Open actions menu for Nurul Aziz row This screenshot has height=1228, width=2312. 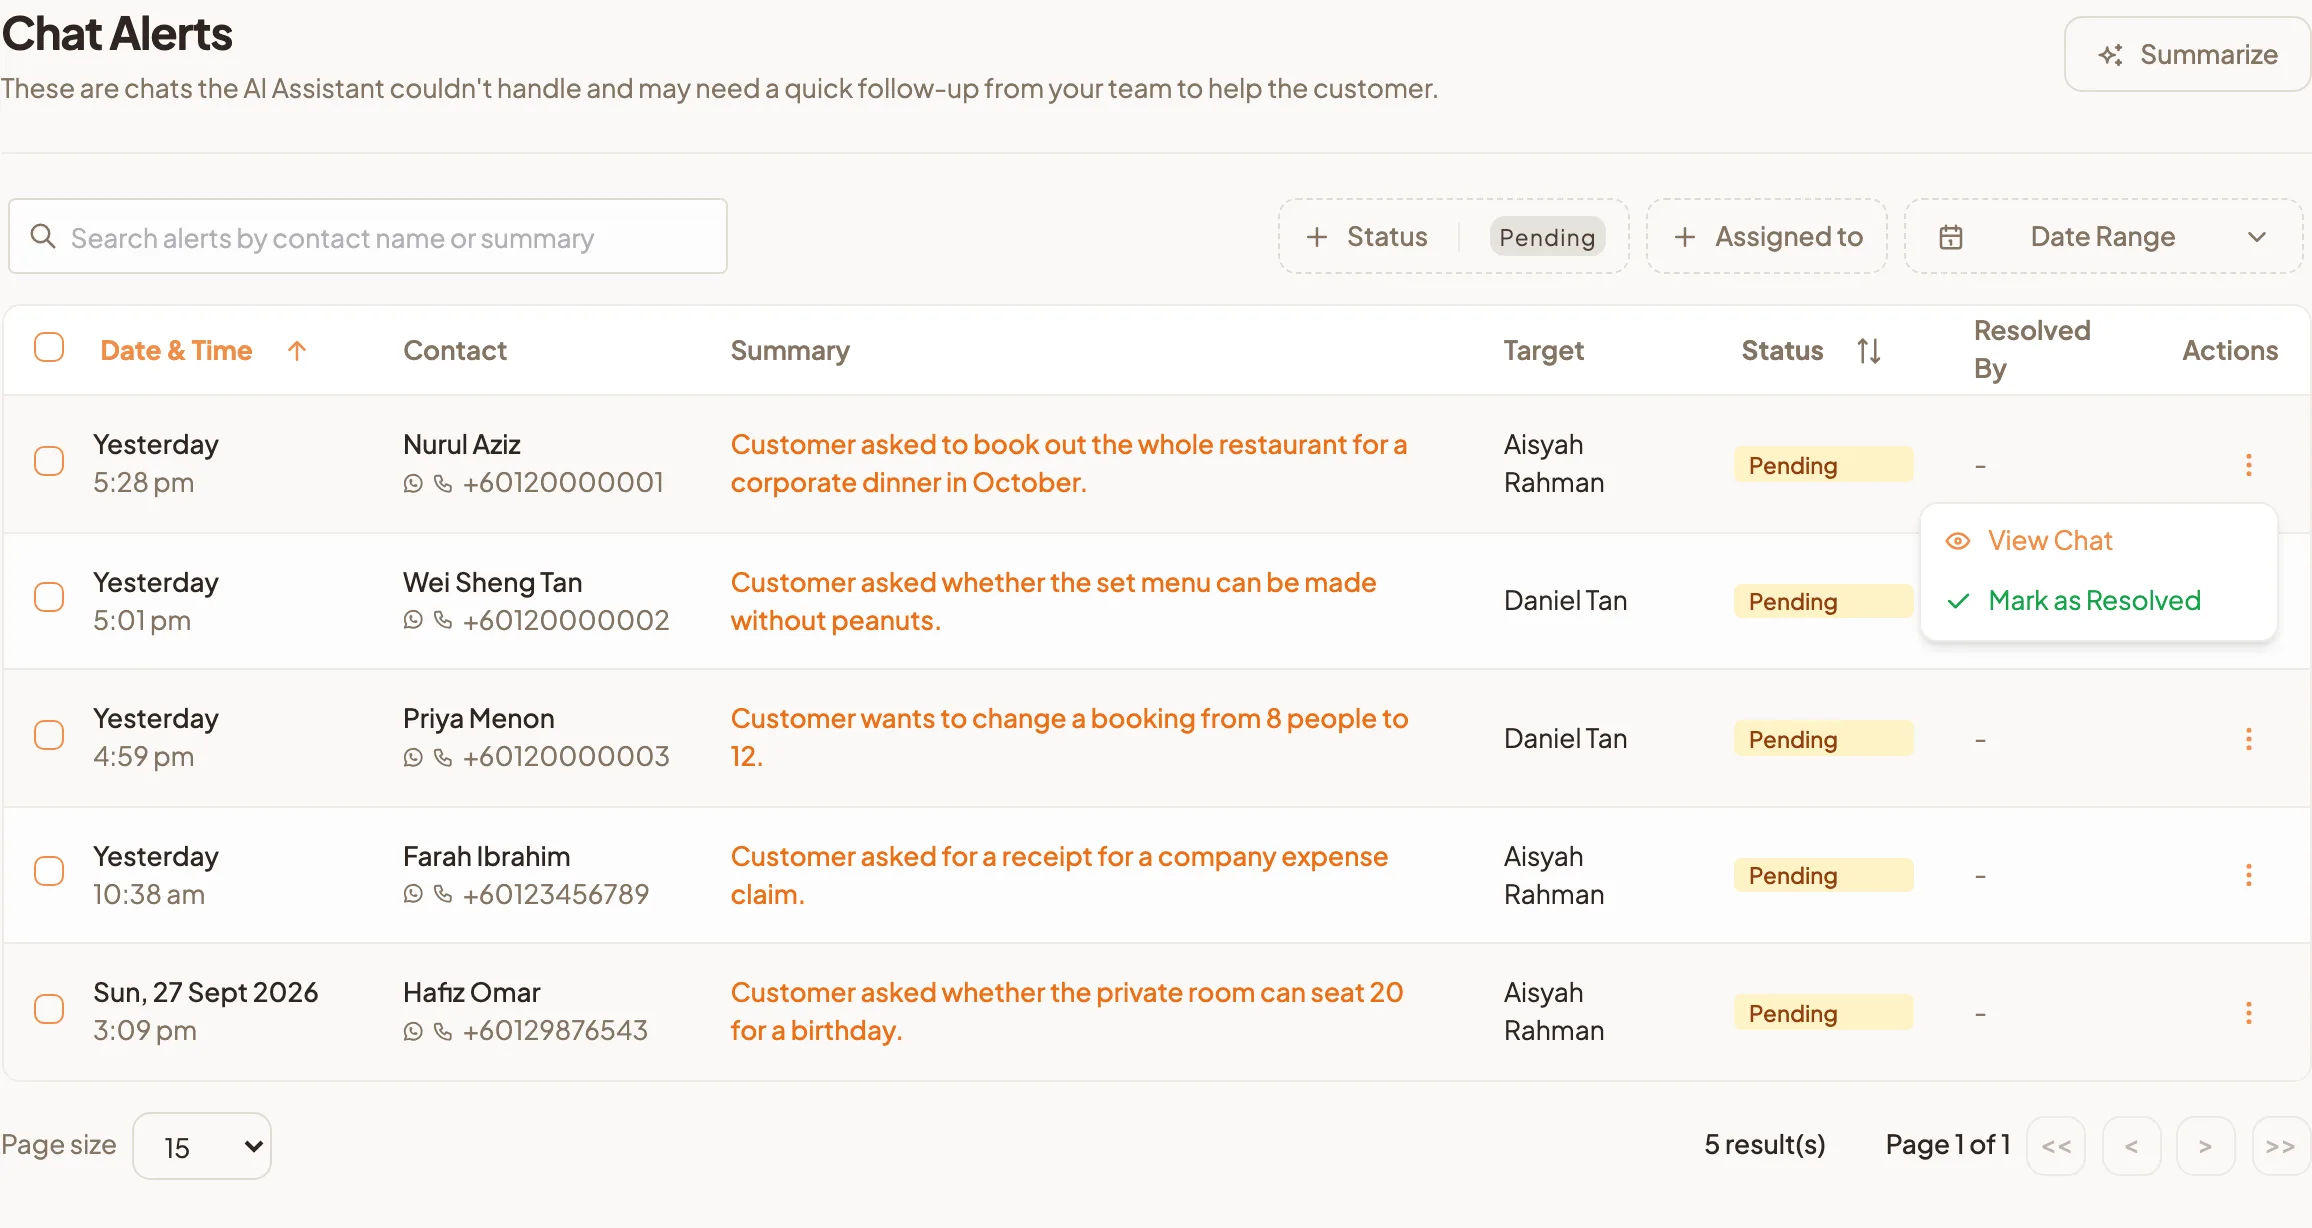(x=2248, y=464)
